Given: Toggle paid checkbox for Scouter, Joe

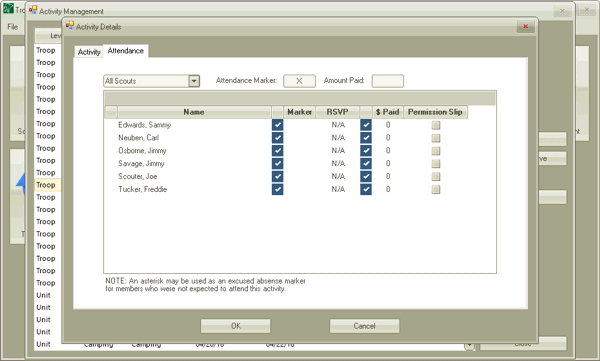Looking at the screenshot, I should coord(366,176).
